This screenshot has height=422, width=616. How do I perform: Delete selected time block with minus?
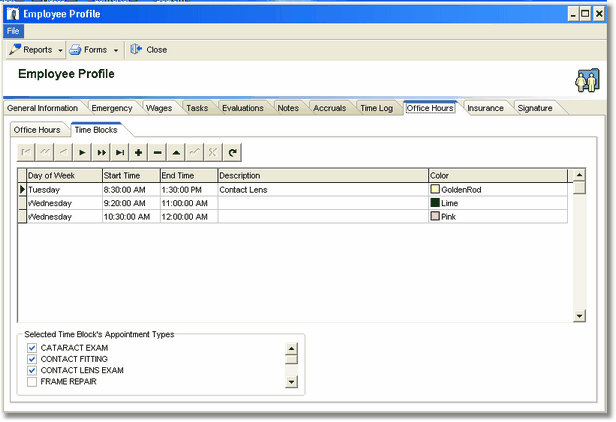pyautogui.click(x=157, y=152)
